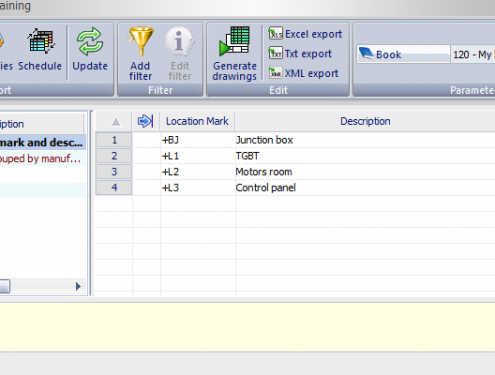Sort by Description column header
Viewport: 495px width, 375px height.
click(365, 121)
